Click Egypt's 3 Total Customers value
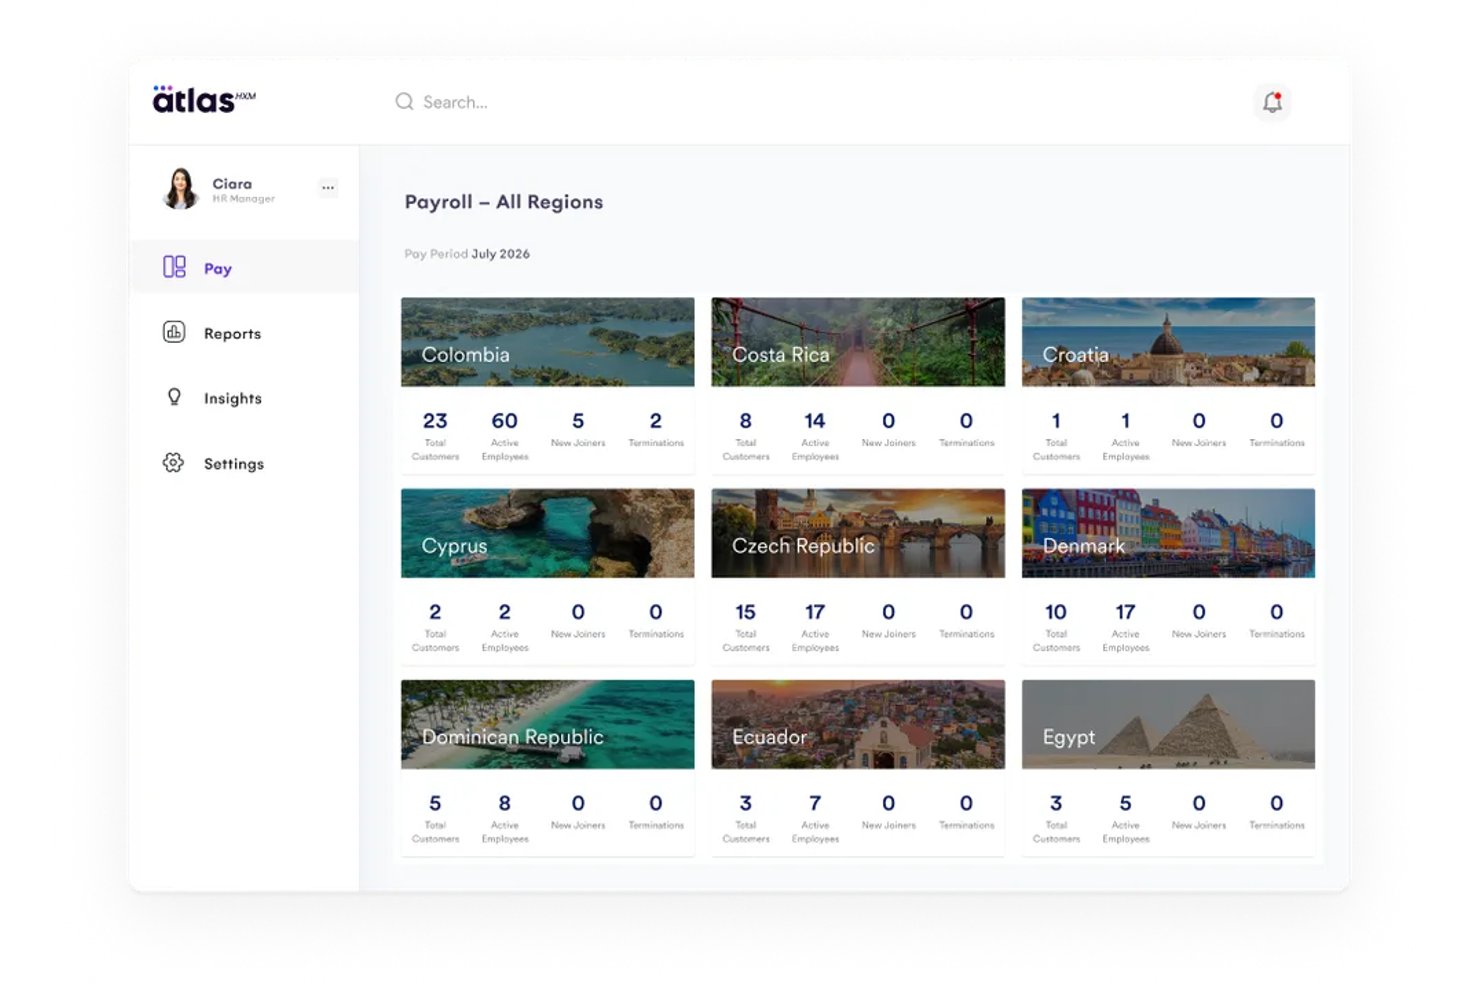The width and height of the screenshot is (1480, 987). click(1056, 803)
